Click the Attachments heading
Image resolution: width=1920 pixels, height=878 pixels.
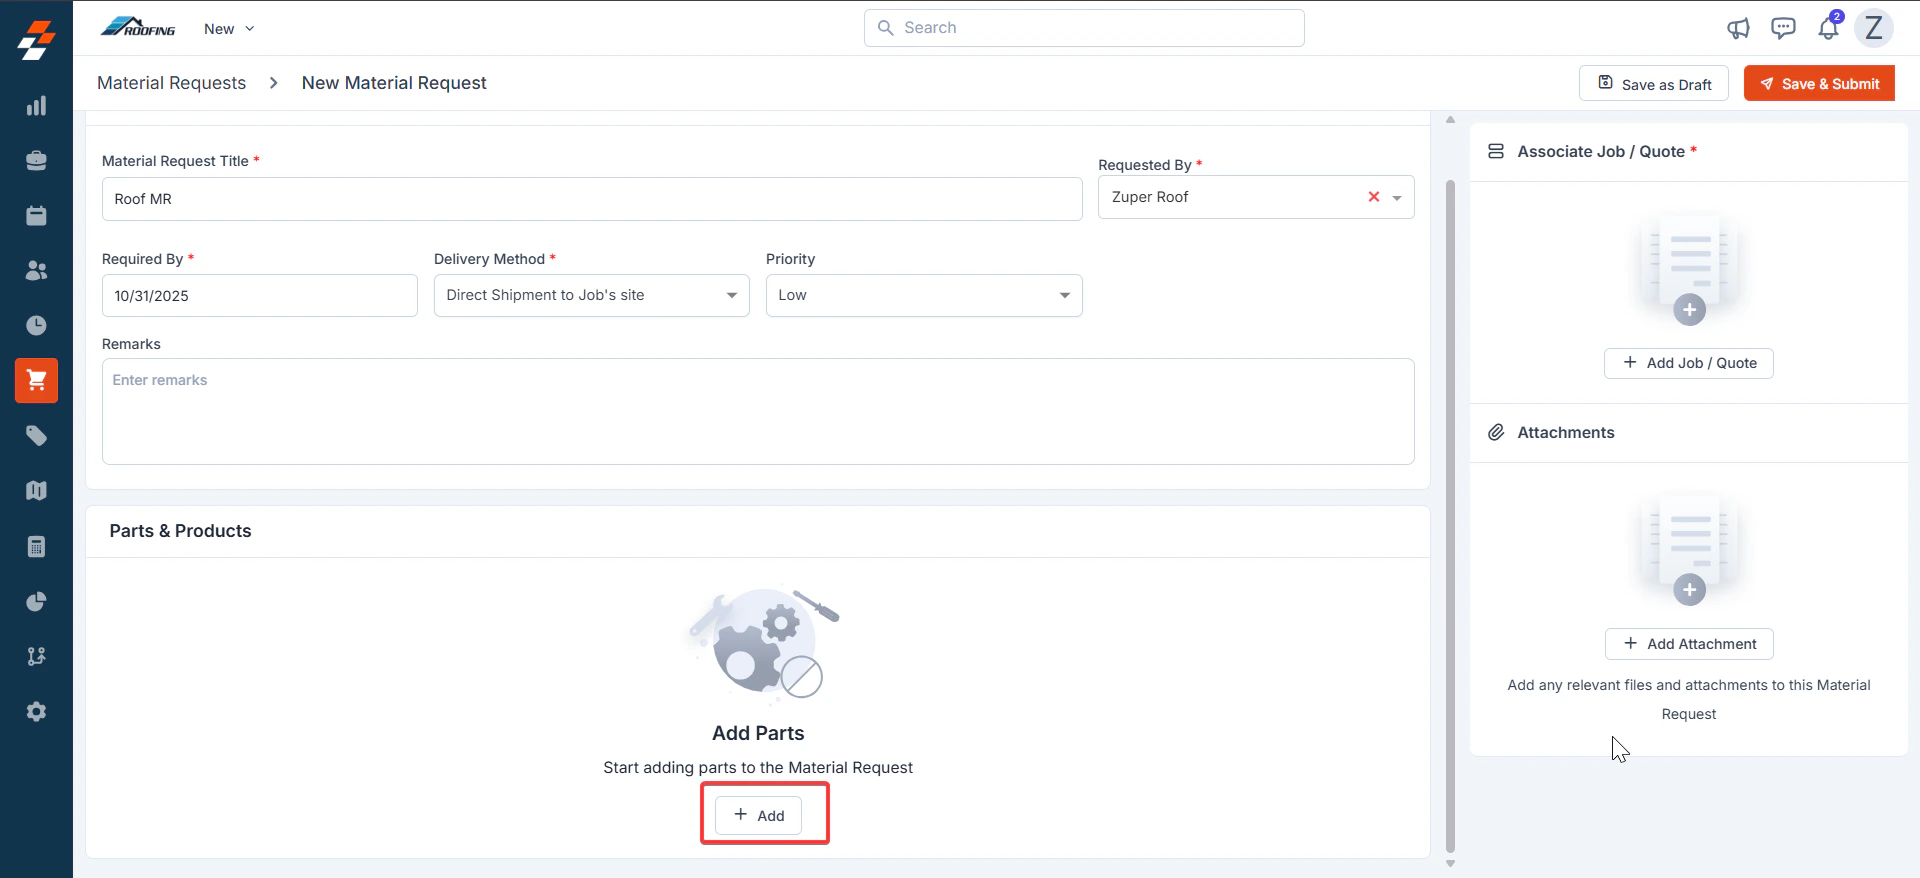[1566, 432]
